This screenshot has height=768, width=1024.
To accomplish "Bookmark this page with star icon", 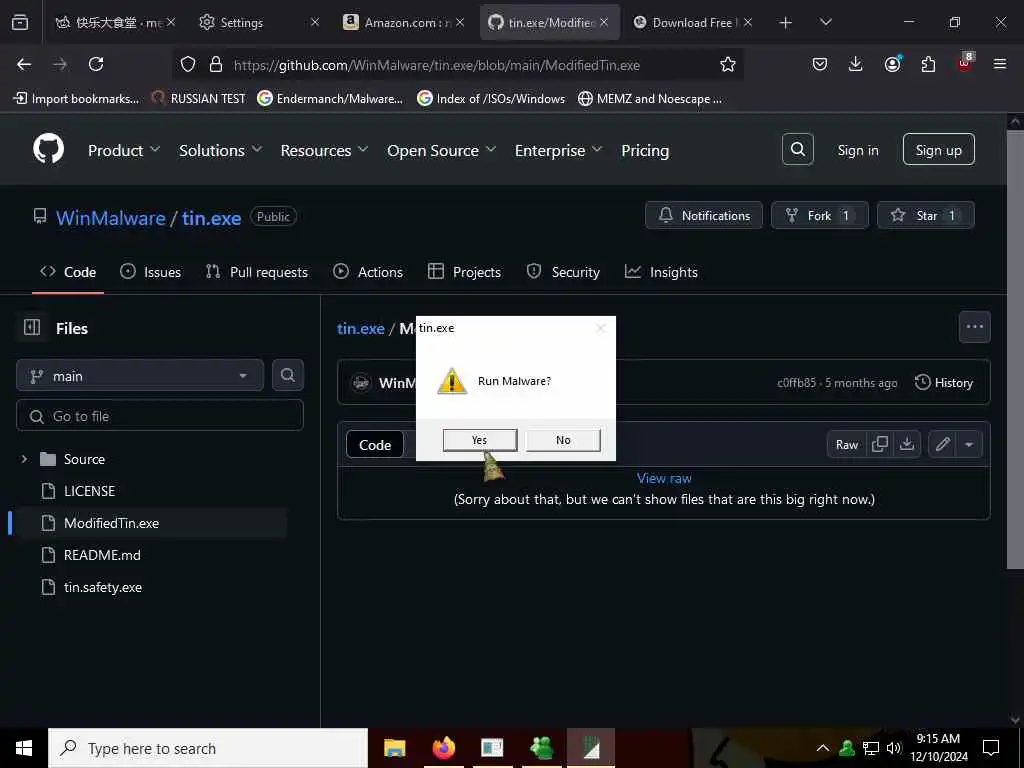I will click(728, 64).
